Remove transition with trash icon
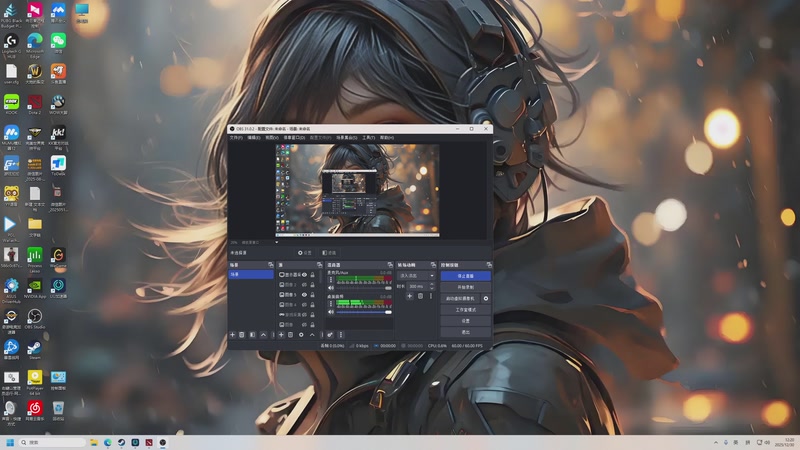The width and height of the screenshot is (800, 450). click(x=420, y=296)
